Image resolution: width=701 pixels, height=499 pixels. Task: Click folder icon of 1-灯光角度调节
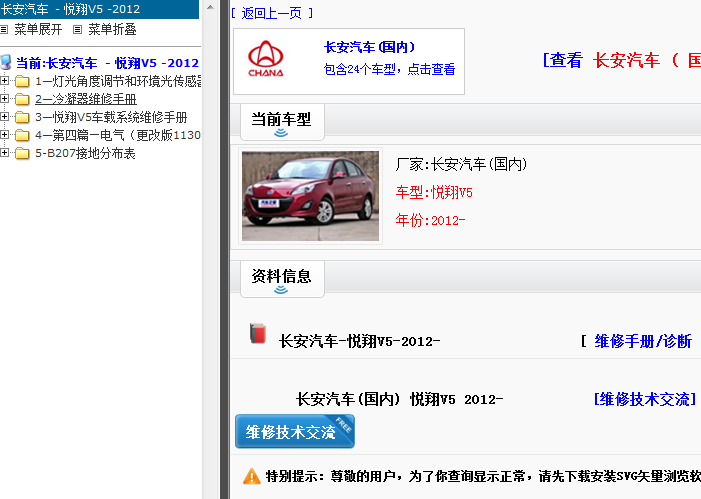(x=22, y=81)
